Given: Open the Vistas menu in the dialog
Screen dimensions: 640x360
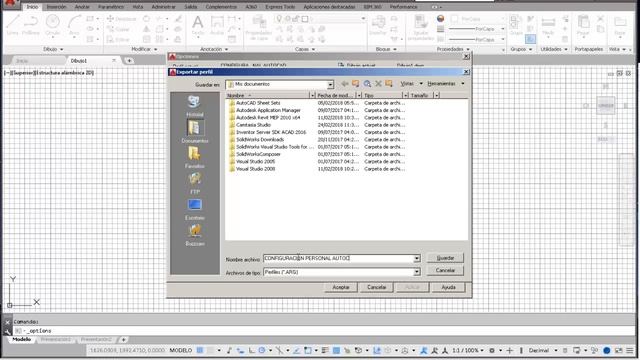Looking at the screenshot, I should click(x=411, y=84).
